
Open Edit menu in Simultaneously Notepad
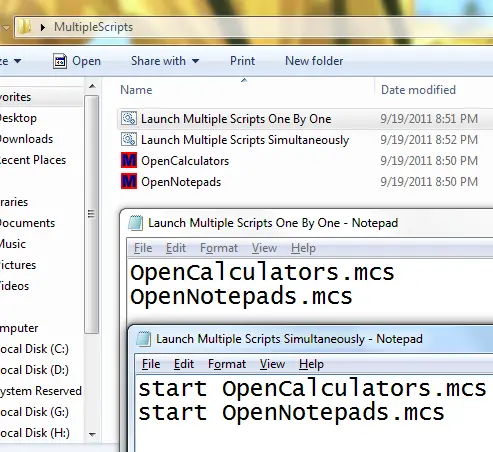tap(184, 364)
